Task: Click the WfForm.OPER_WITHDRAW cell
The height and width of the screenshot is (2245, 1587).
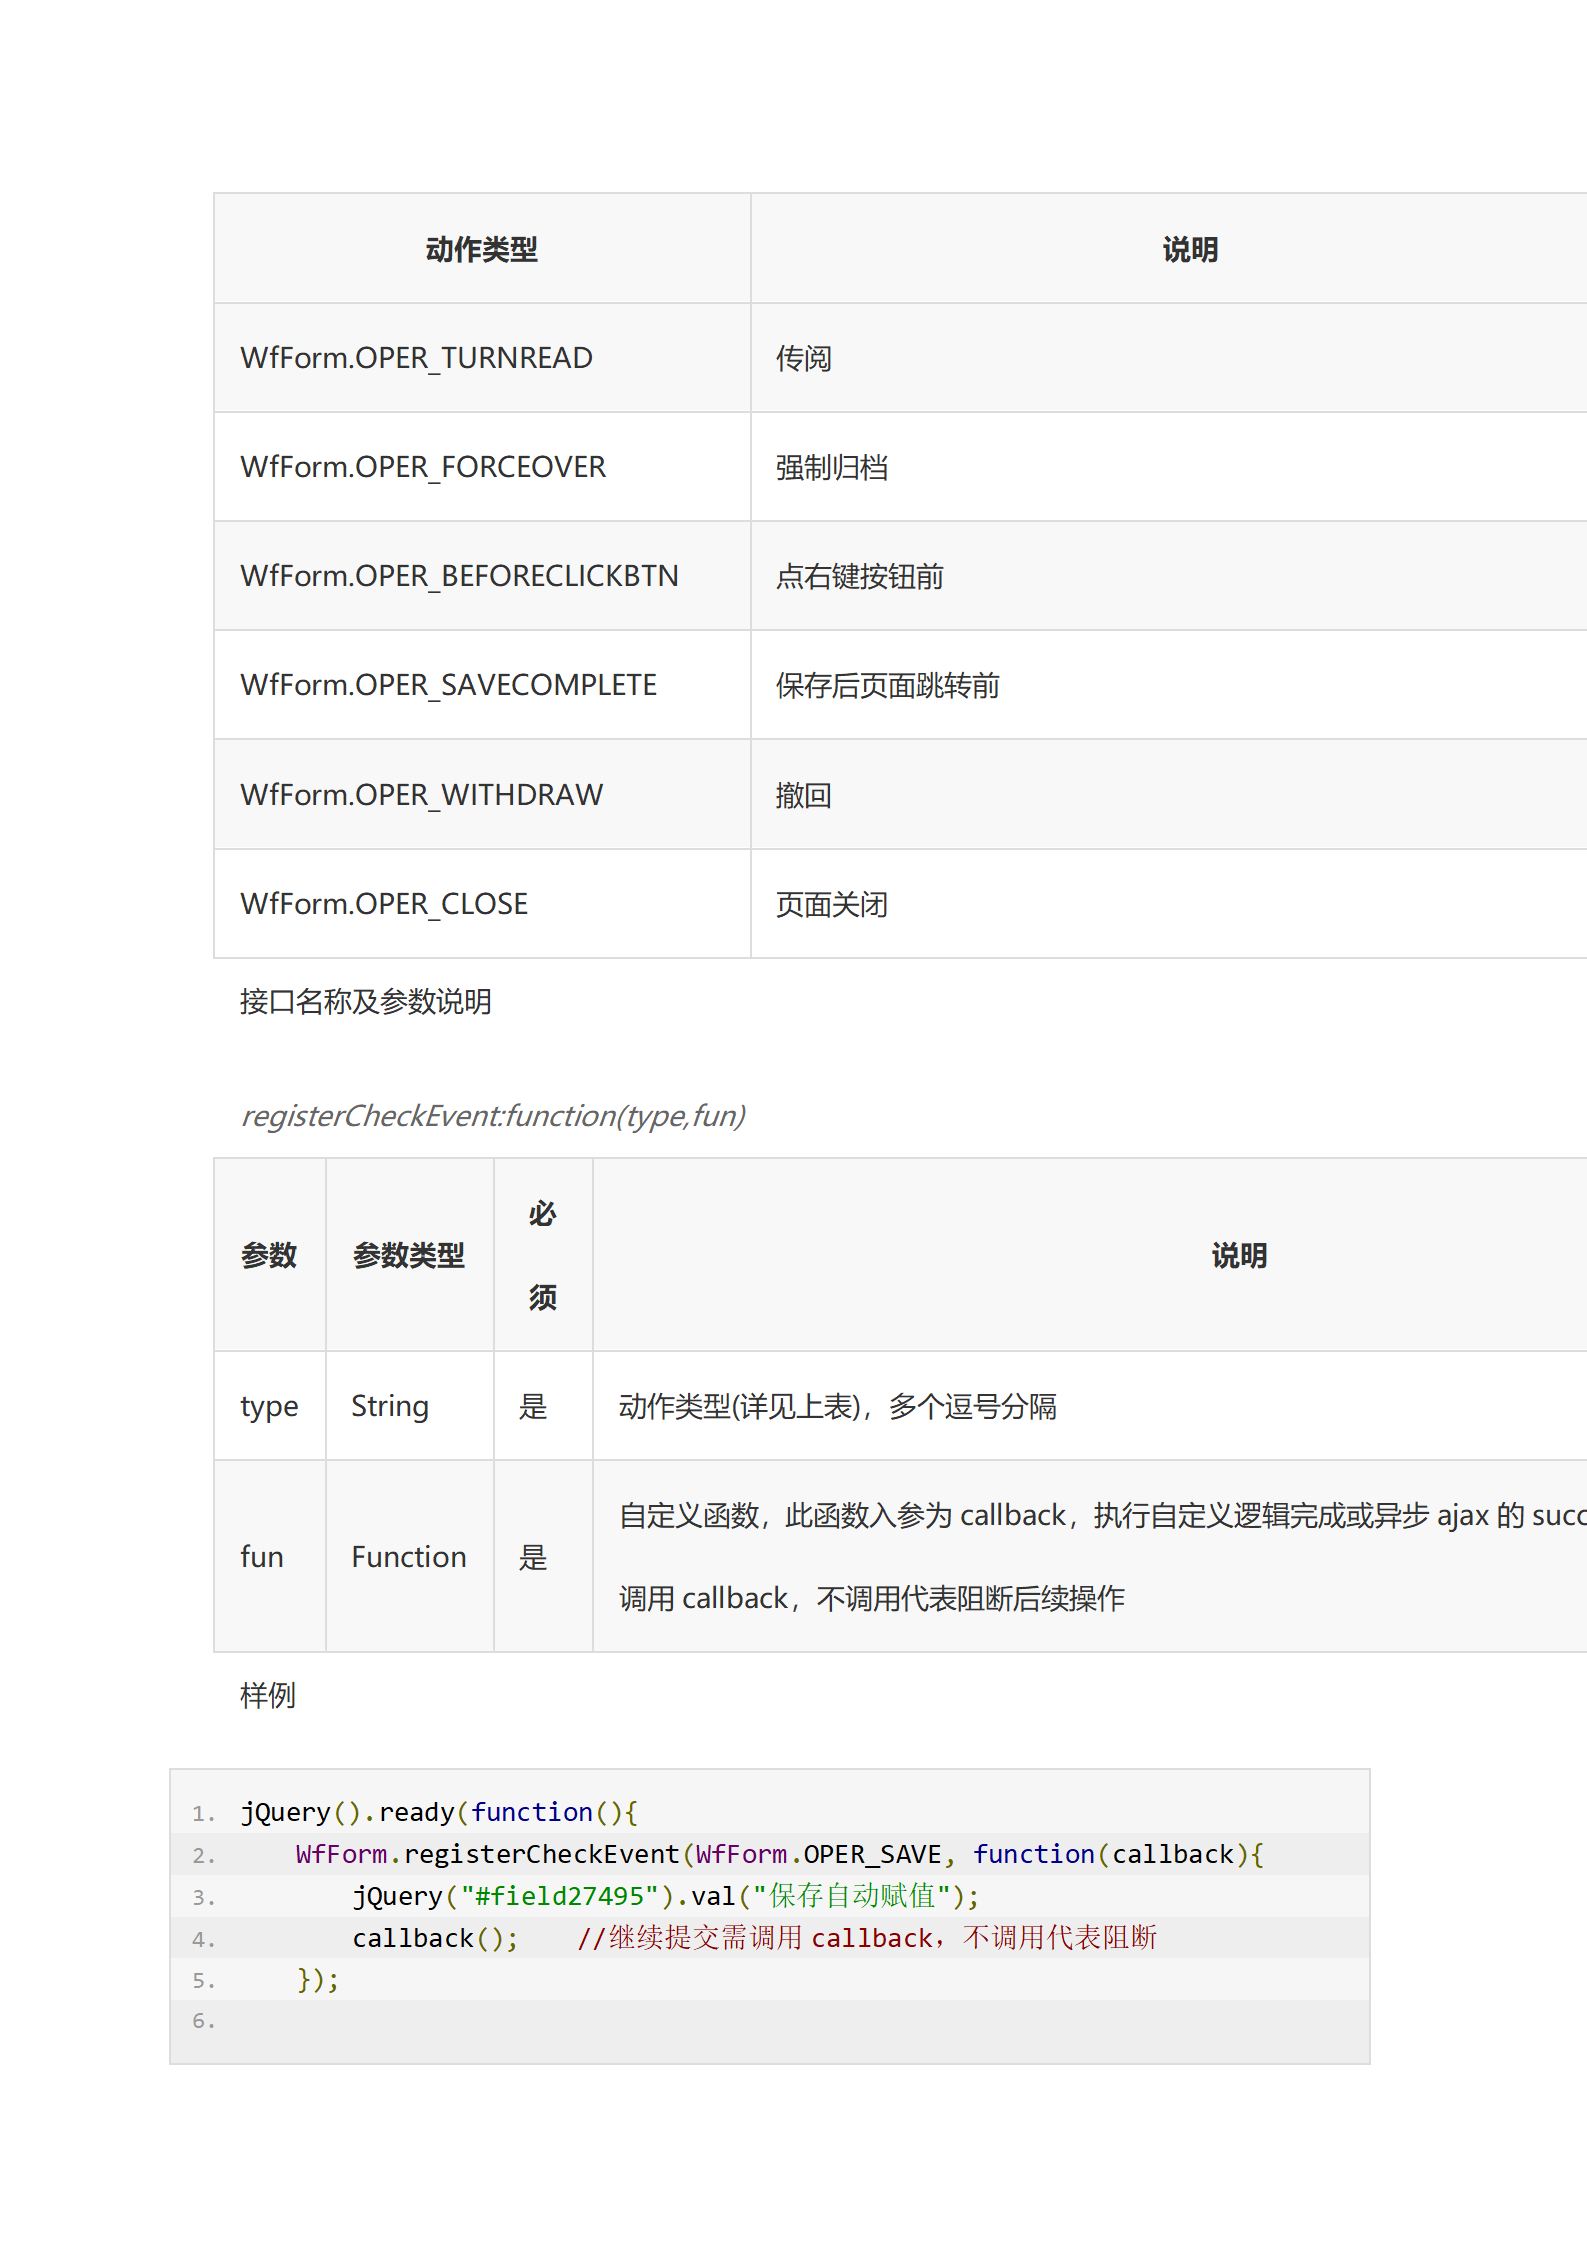Action: (421, 795)
